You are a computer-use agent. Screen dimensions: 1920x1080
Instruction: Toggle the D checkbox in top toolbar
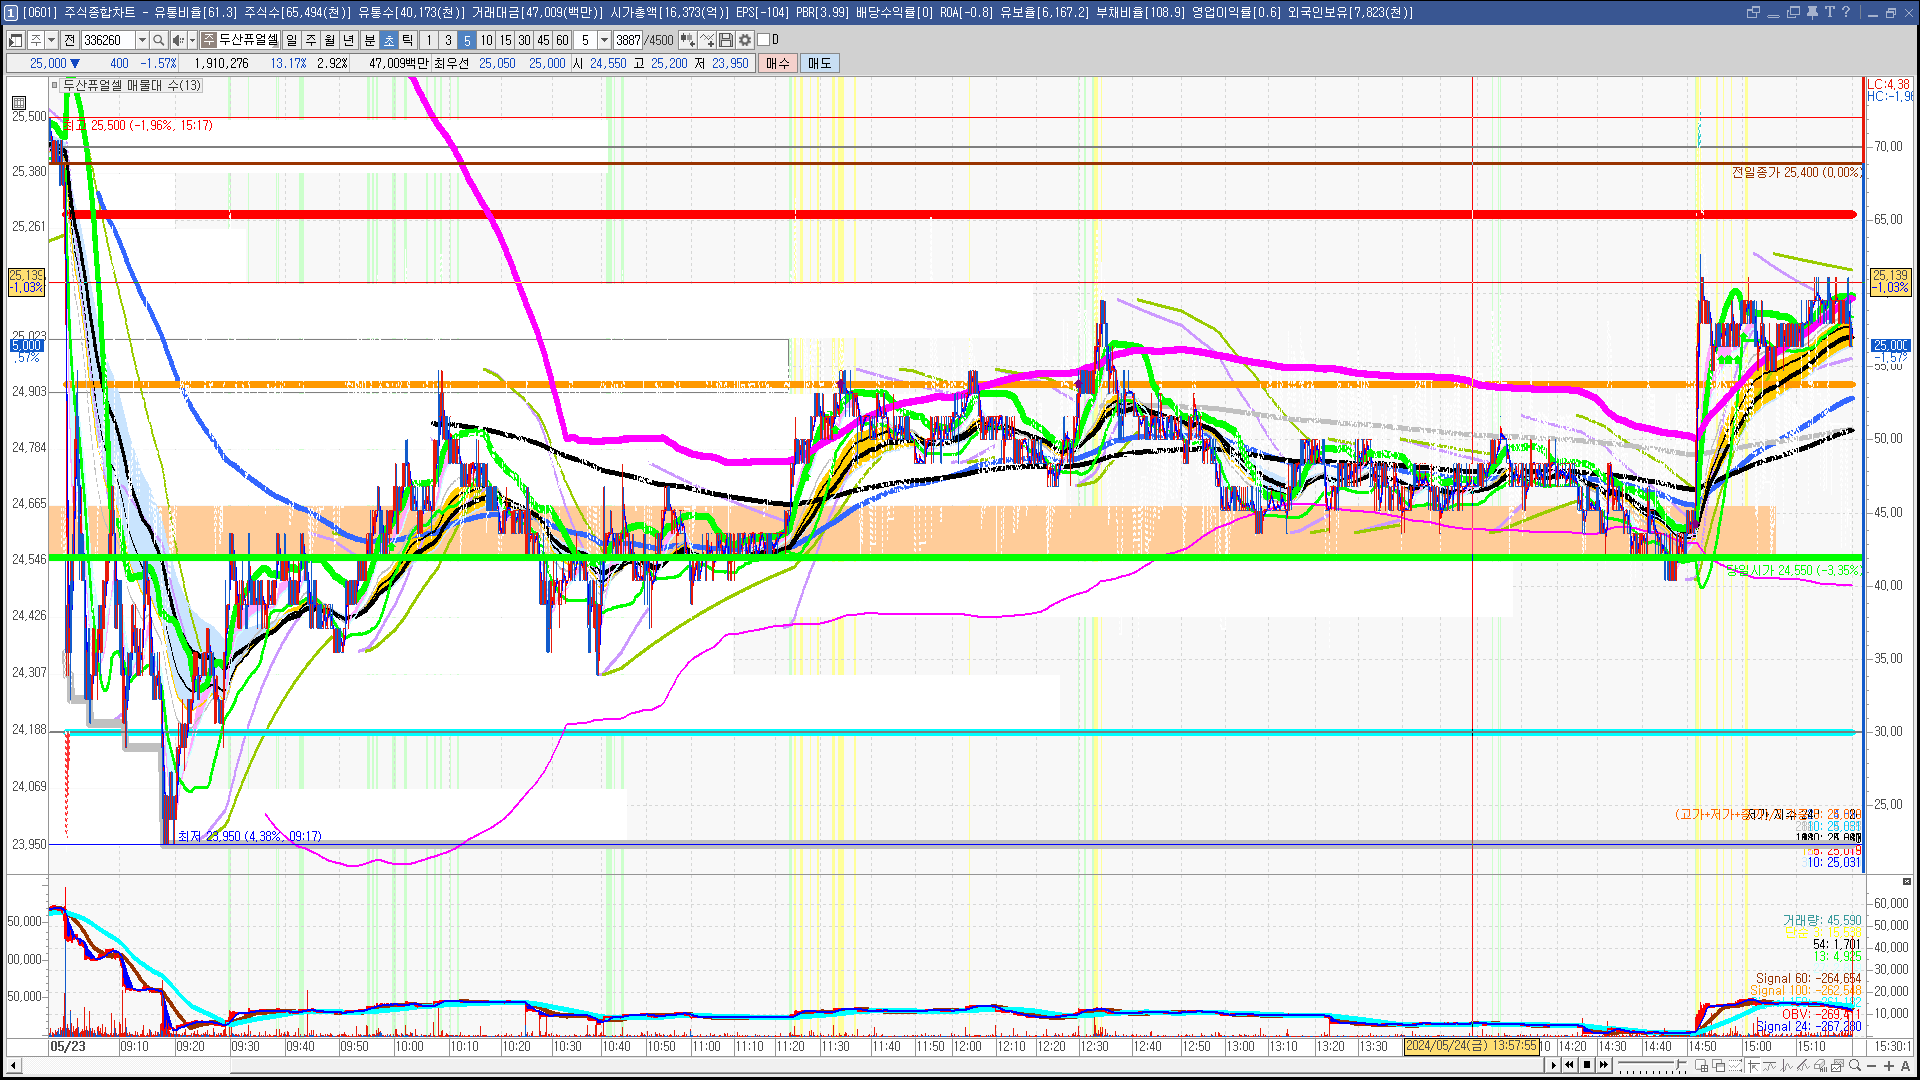[764, 40]
